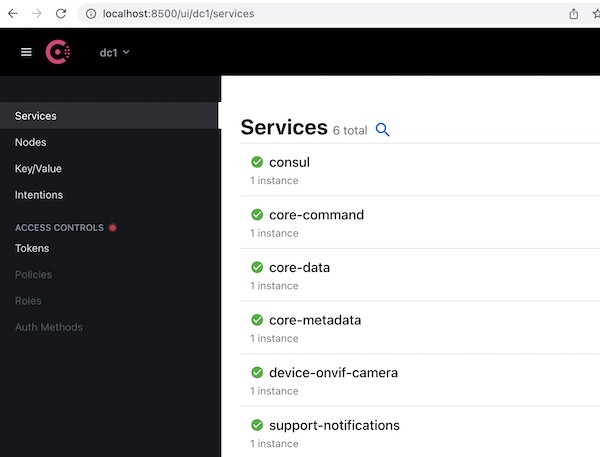Image resolution: width=600 pixels, height=457 pixels.
Task: Click Auth Methods in the sidebar
Action: 49,327
